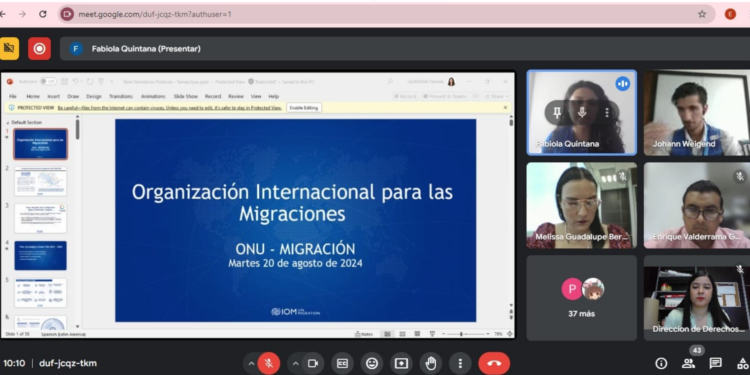Click the yellow presentation-off icon

click(x=9, y=48)
